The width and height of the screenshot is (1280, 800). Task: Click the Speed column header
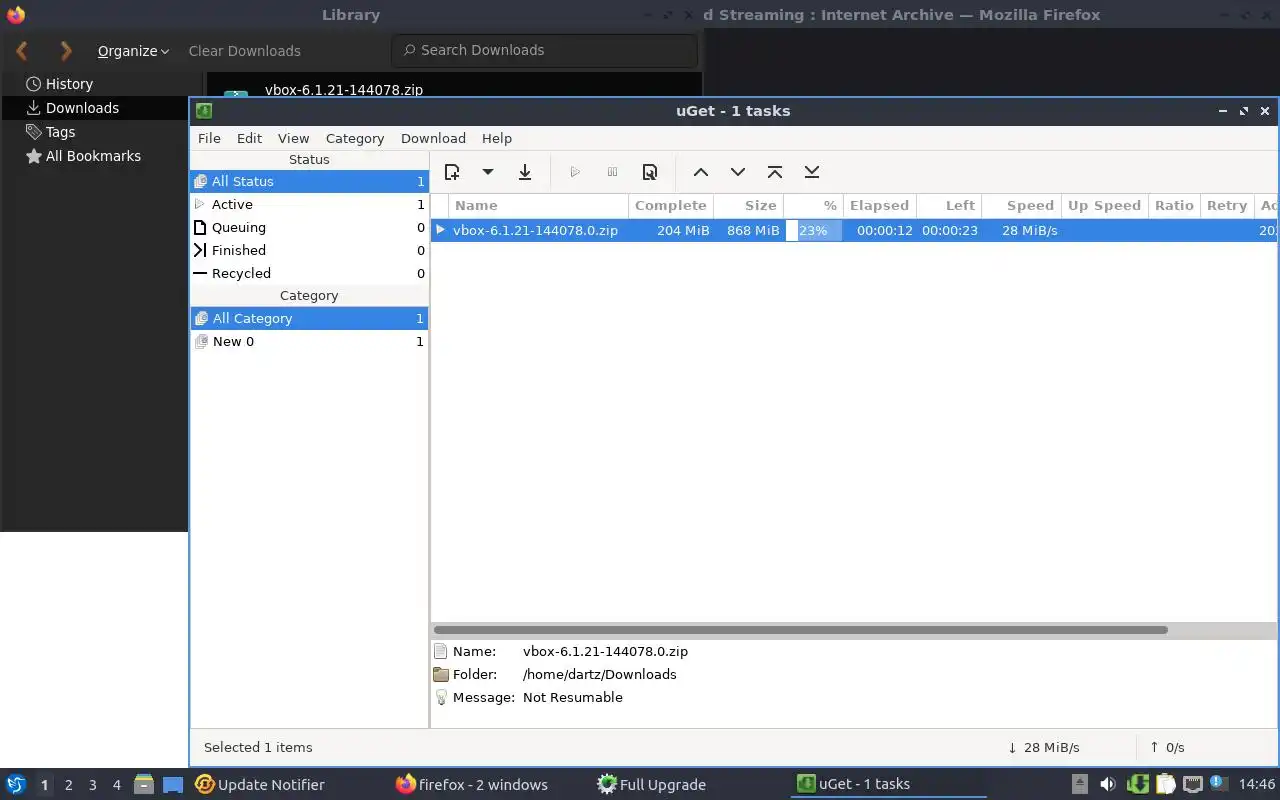(x=1021, y=205)
